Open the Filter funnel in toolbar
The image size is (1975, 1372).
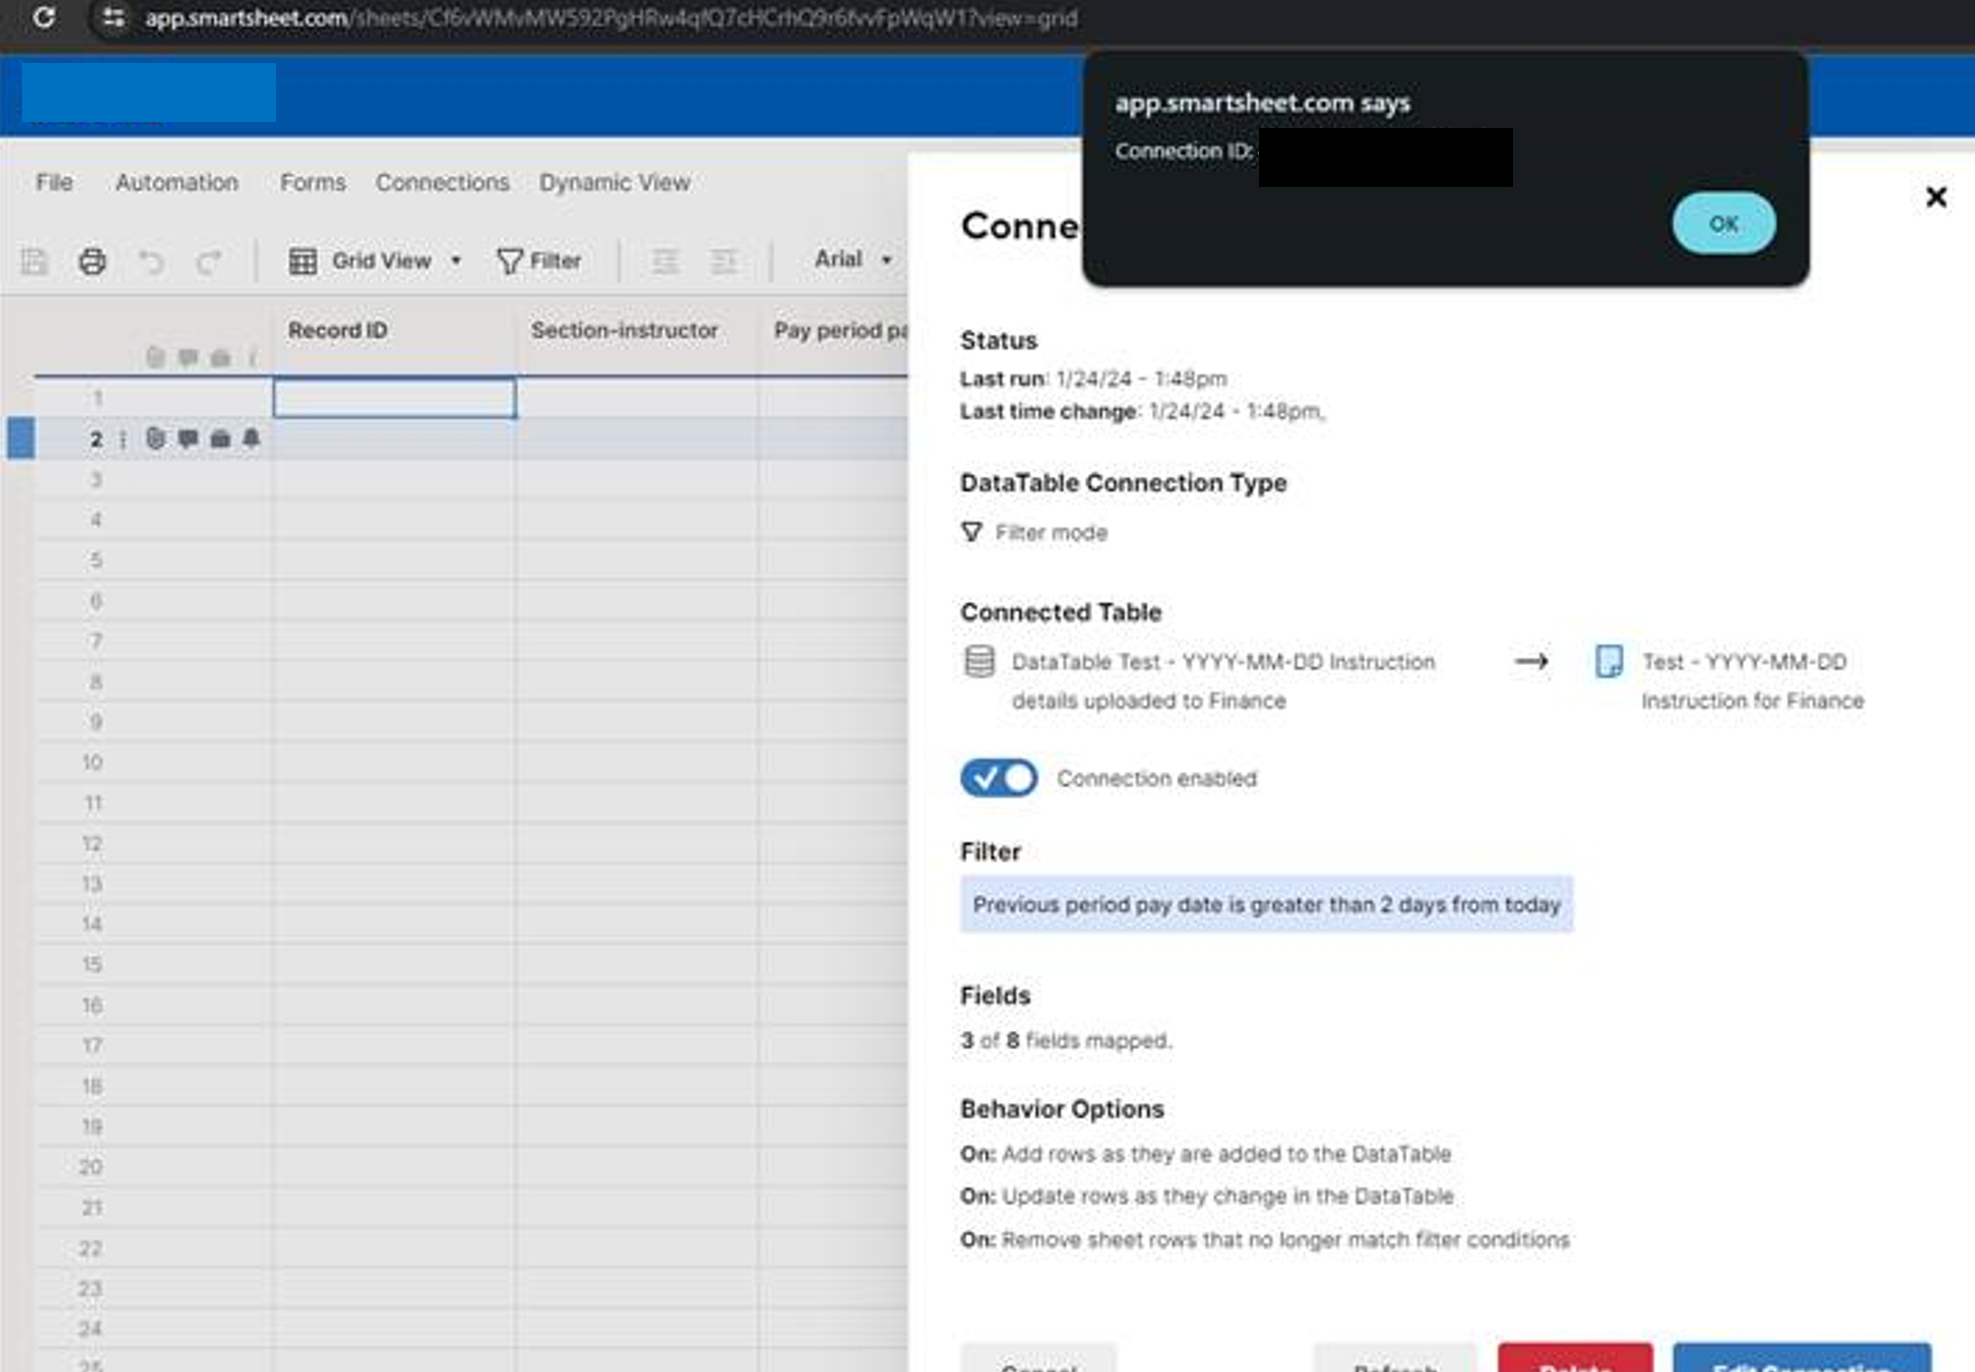tap(539, 261)
